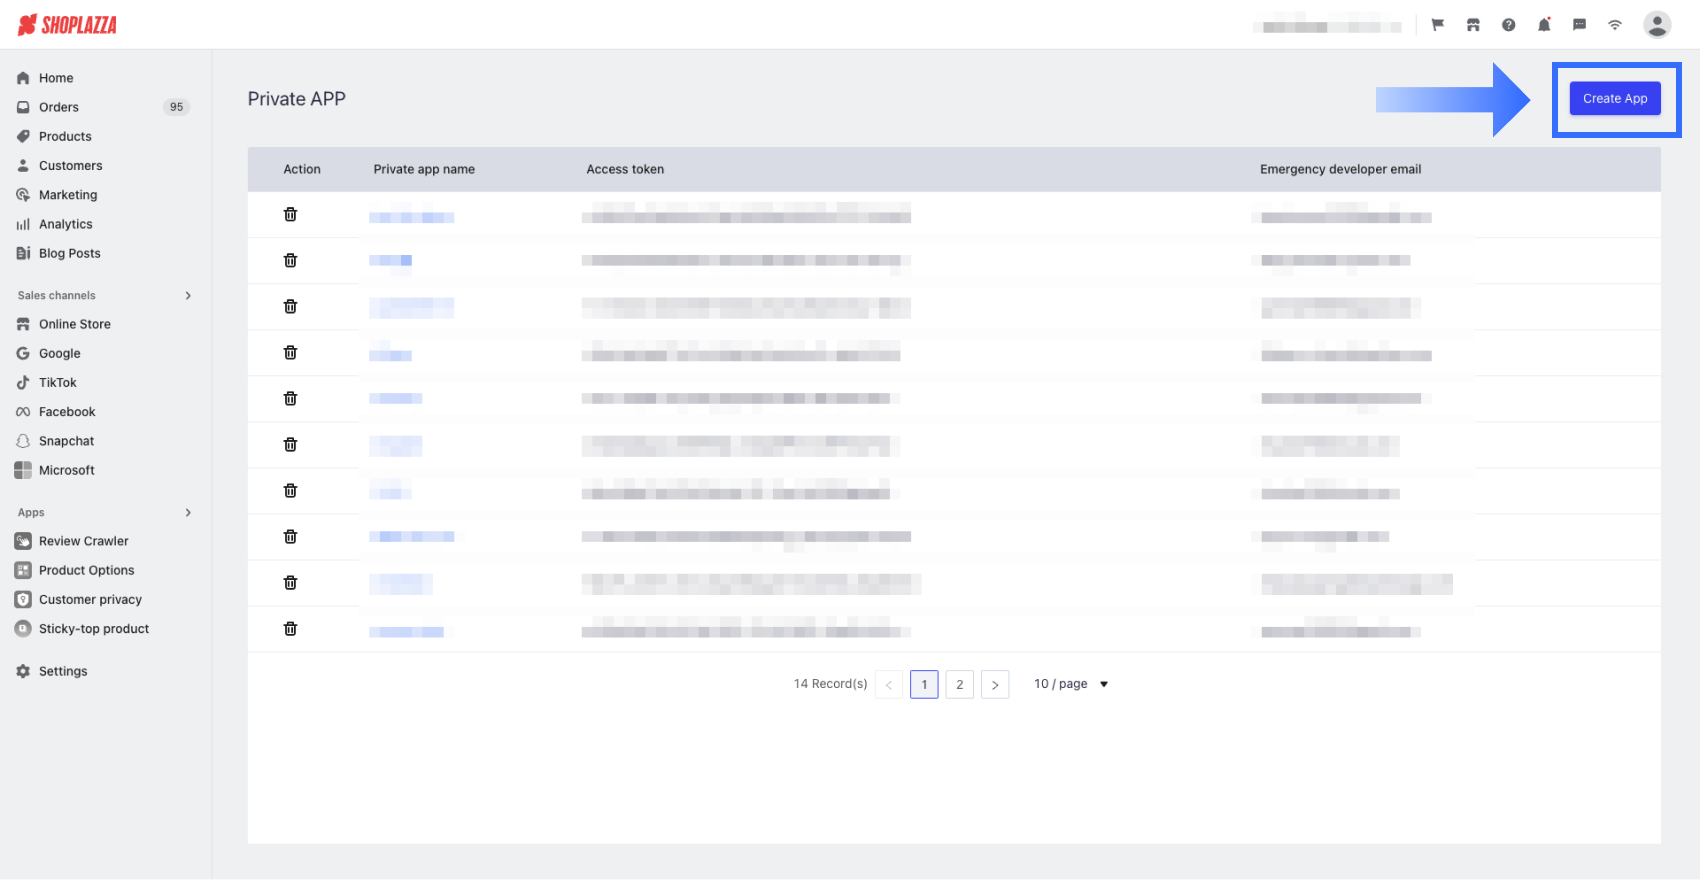Delete the last listed private app using its trash icon
Image resolution: width=1700 pixels, height=880 pixels.
point(290,629)
